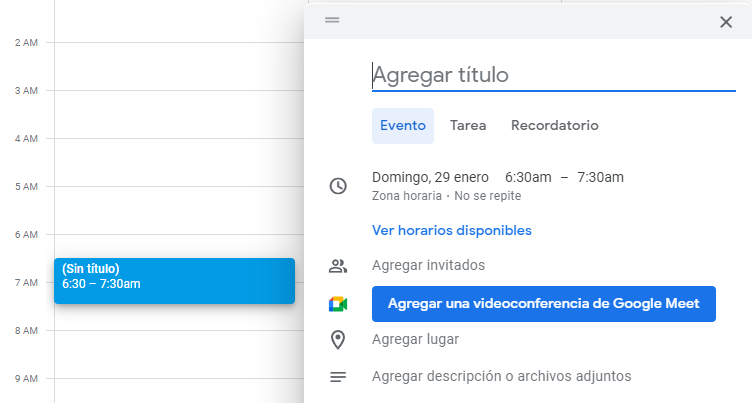The height and width of the screenshot is (403, 752).
Task: Click the 5 AM hour label
Action: tap(26, 187)
